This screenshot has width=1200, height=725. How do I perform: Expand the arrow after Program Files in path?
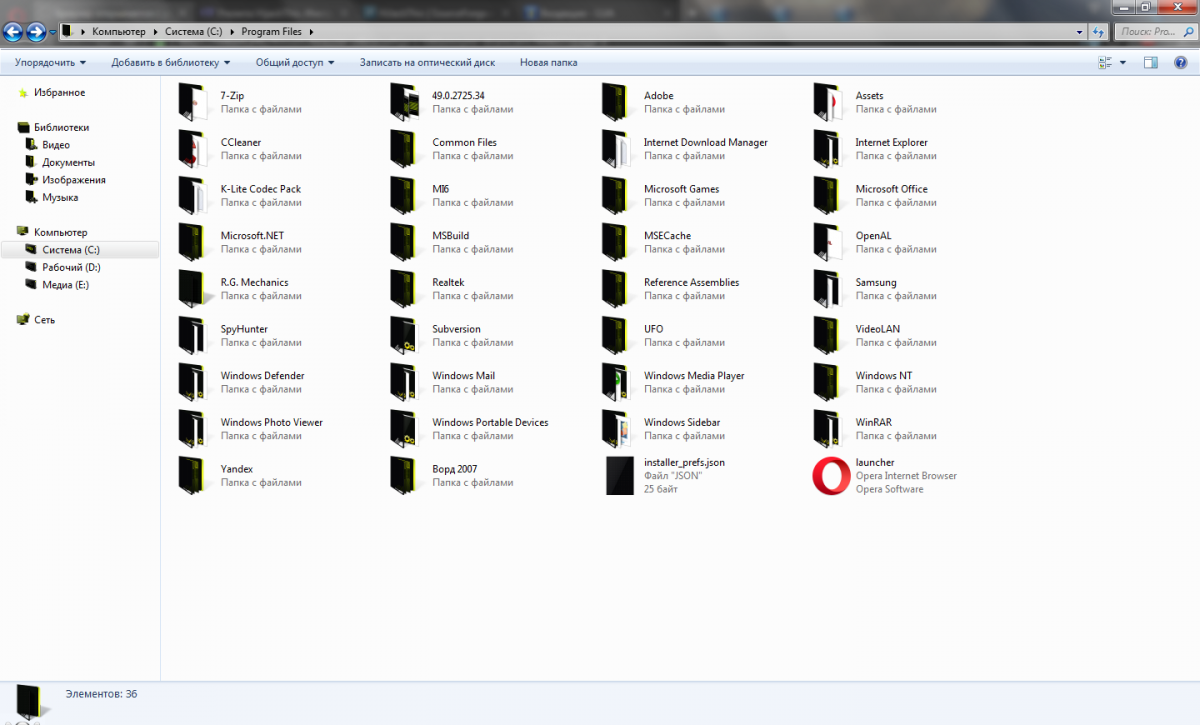click(x=311, y=32)
